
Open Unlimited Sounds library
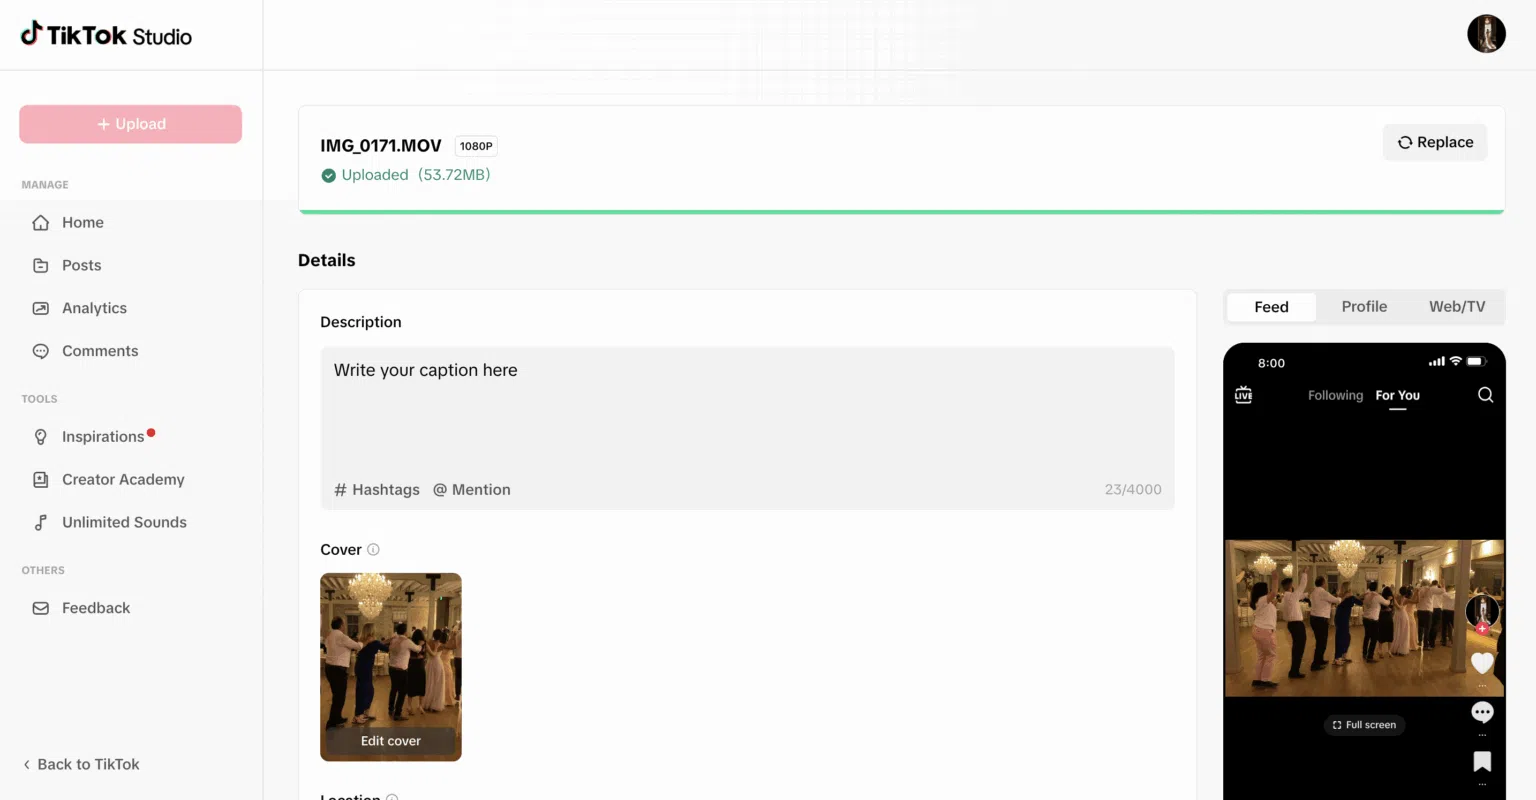click(123, 521)
